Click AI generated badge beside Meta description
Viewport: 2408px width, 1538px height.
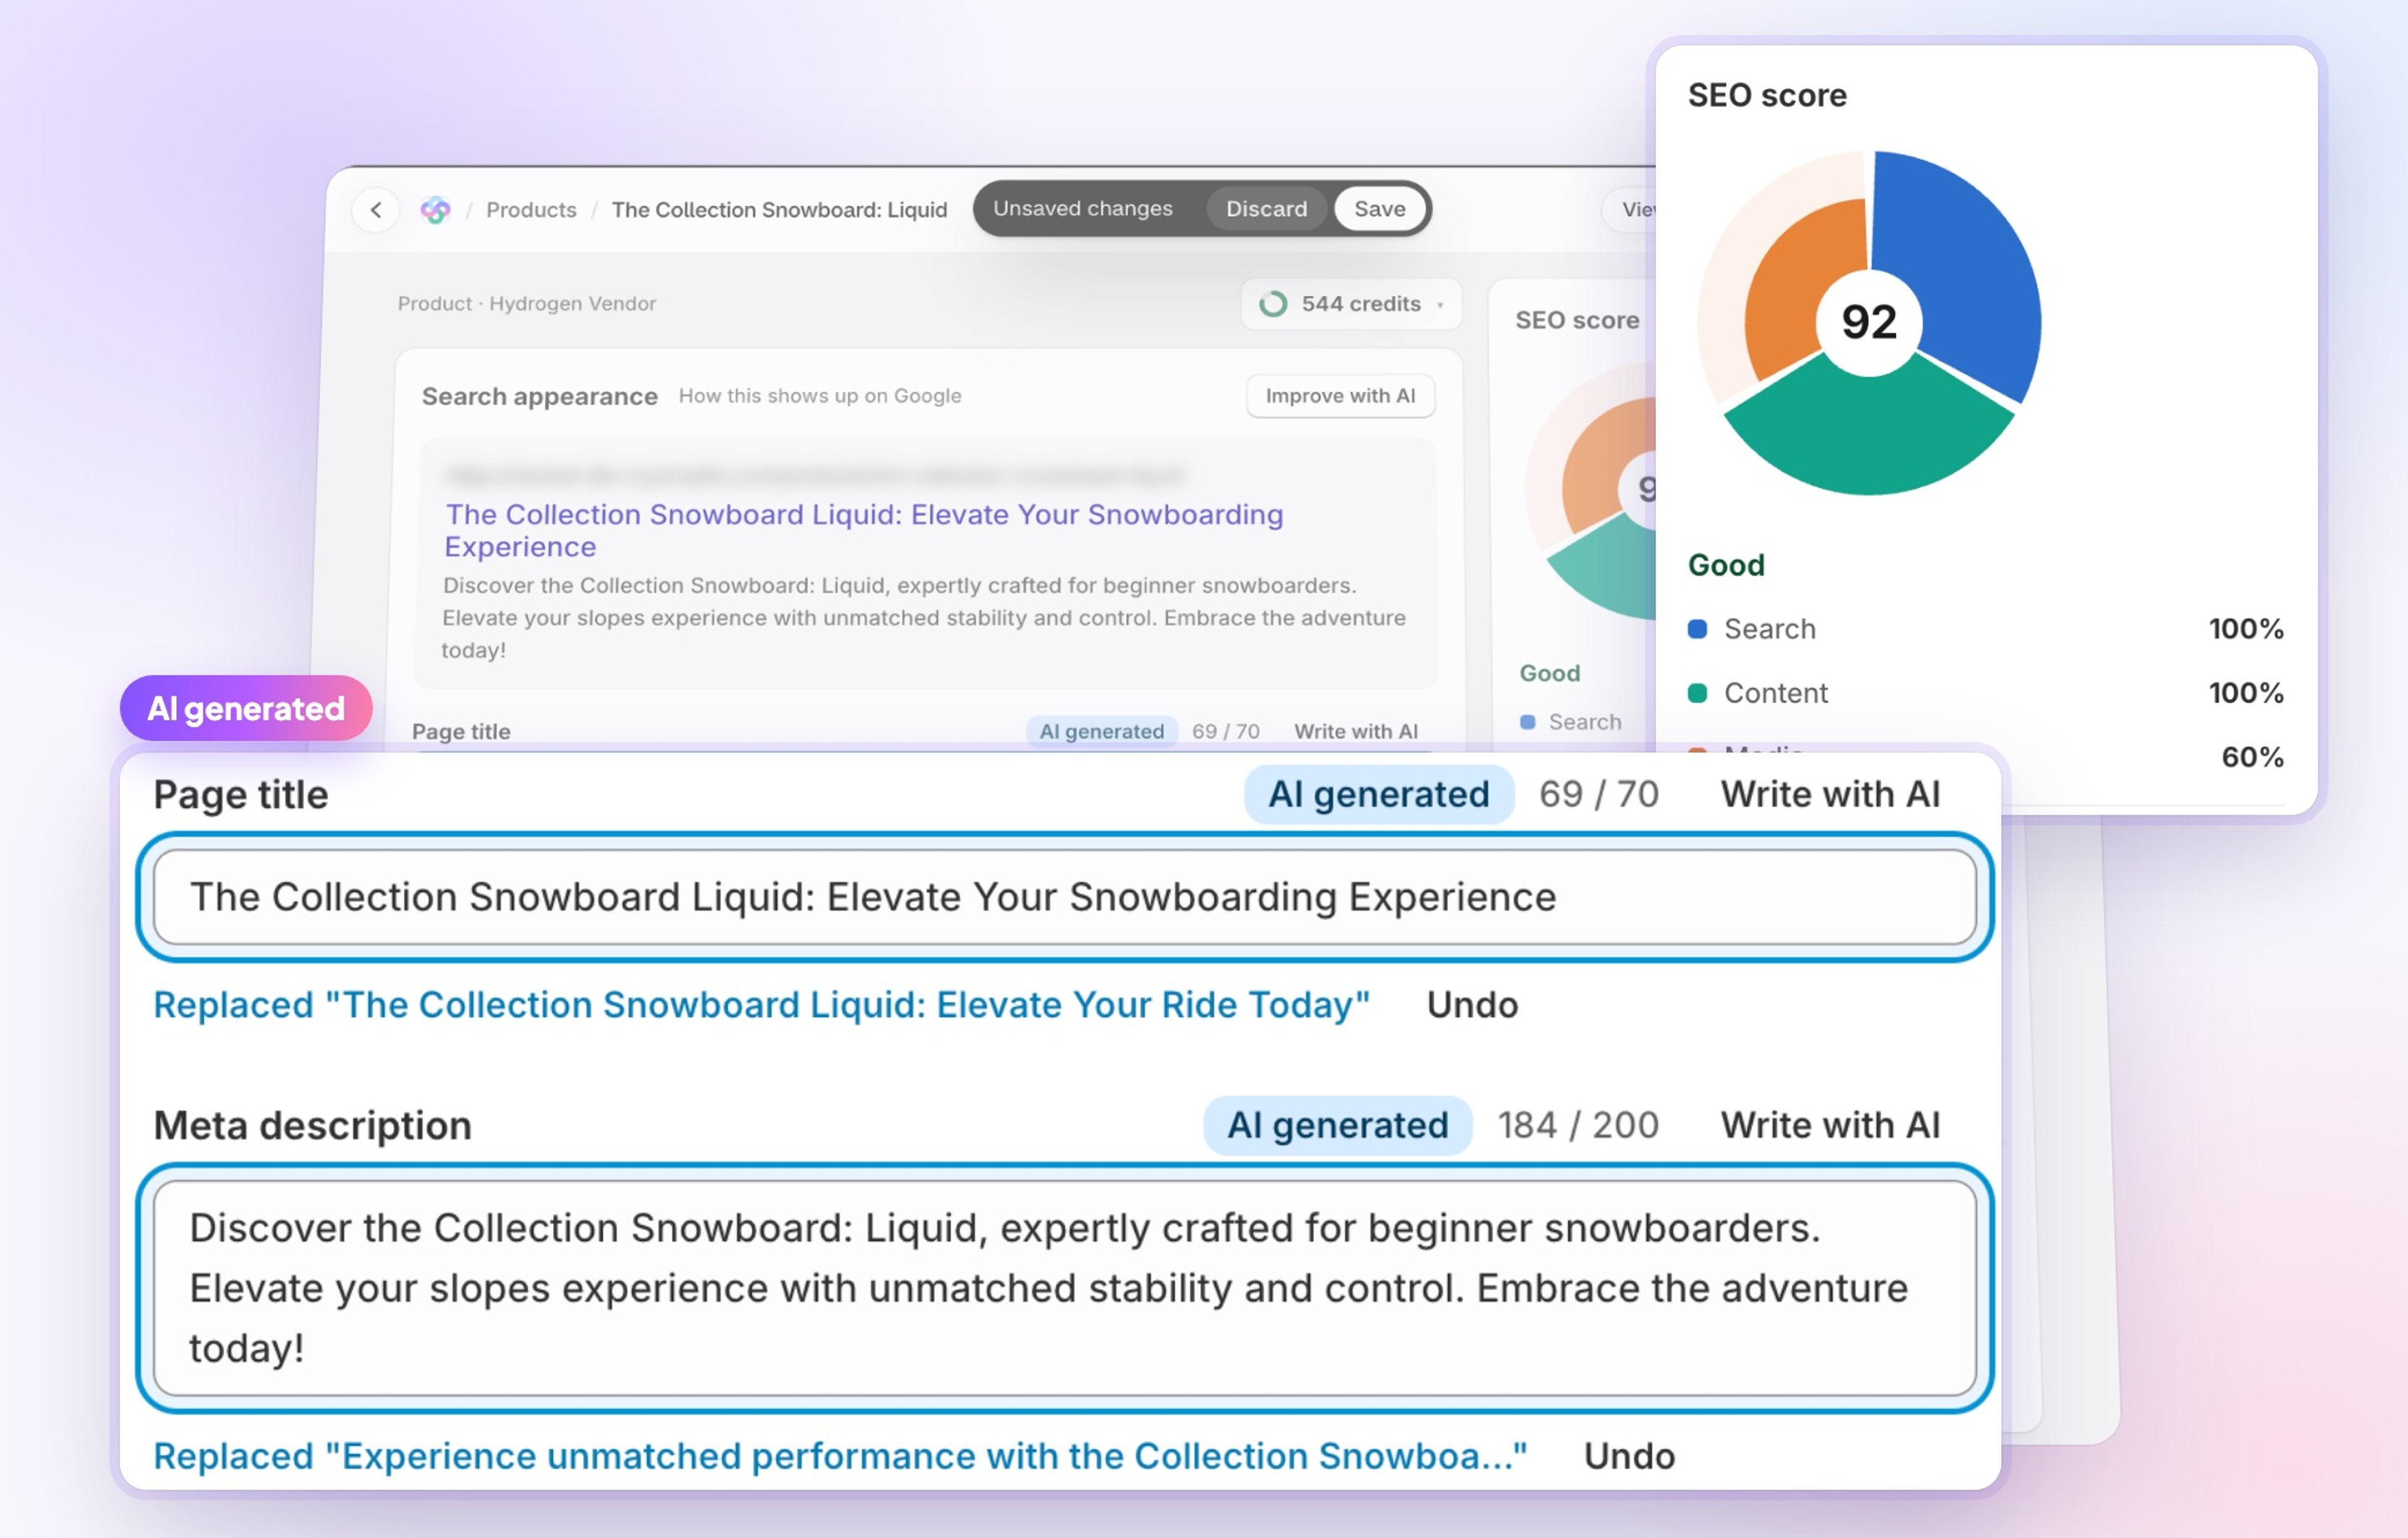click(x=1338, y=1125)
